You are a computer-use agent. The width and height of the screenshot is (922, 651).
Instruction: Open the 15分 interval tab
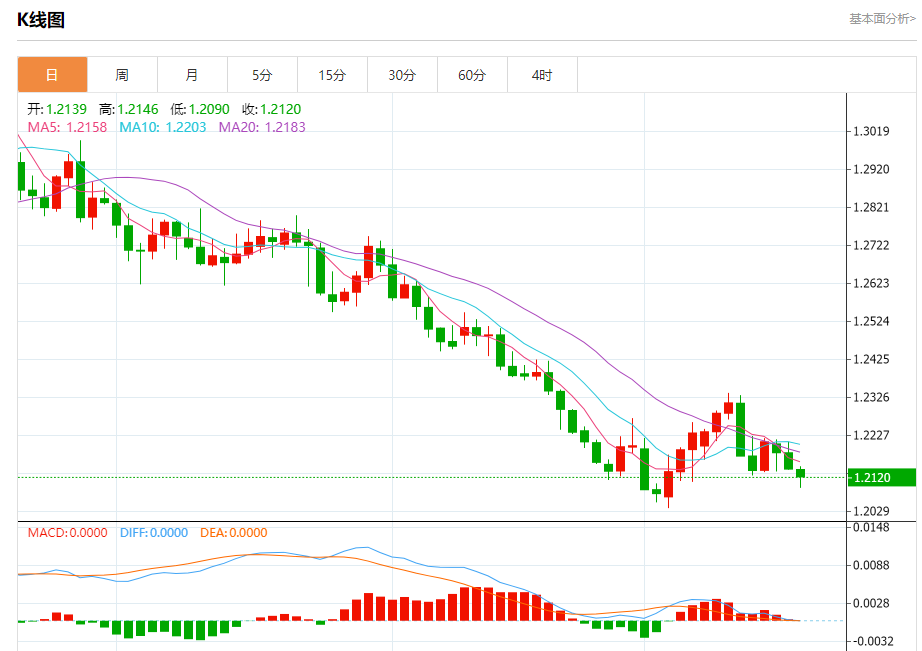(332, 75)
